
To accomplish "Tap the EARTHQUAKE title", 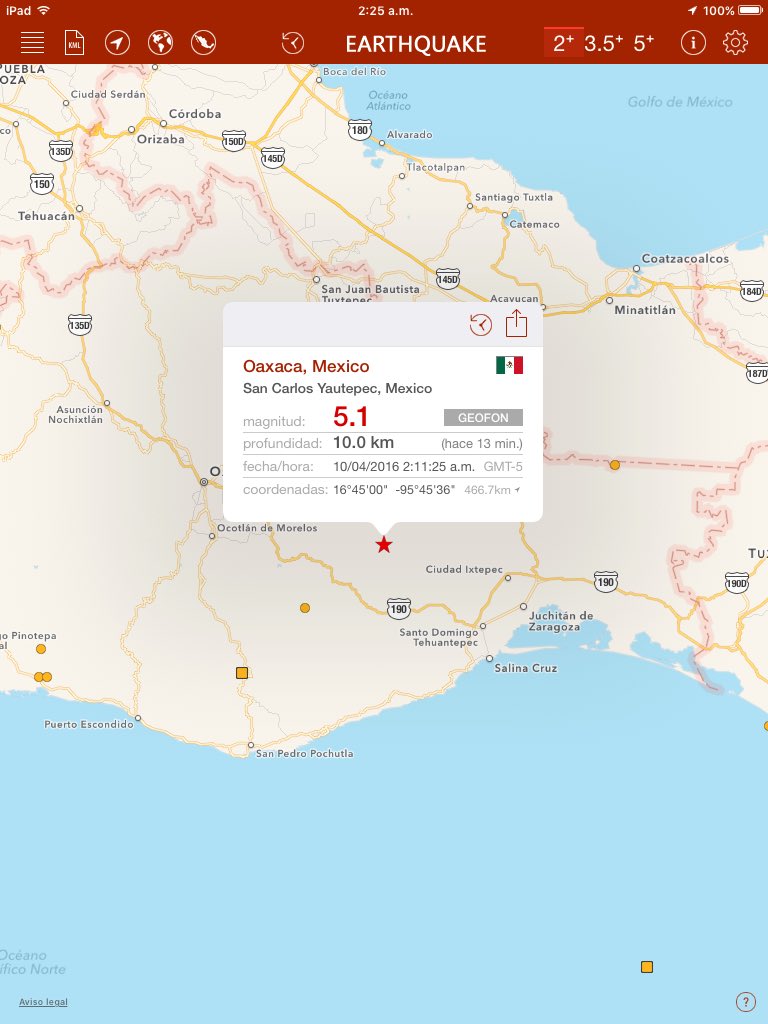I will [x=416, y=44].
